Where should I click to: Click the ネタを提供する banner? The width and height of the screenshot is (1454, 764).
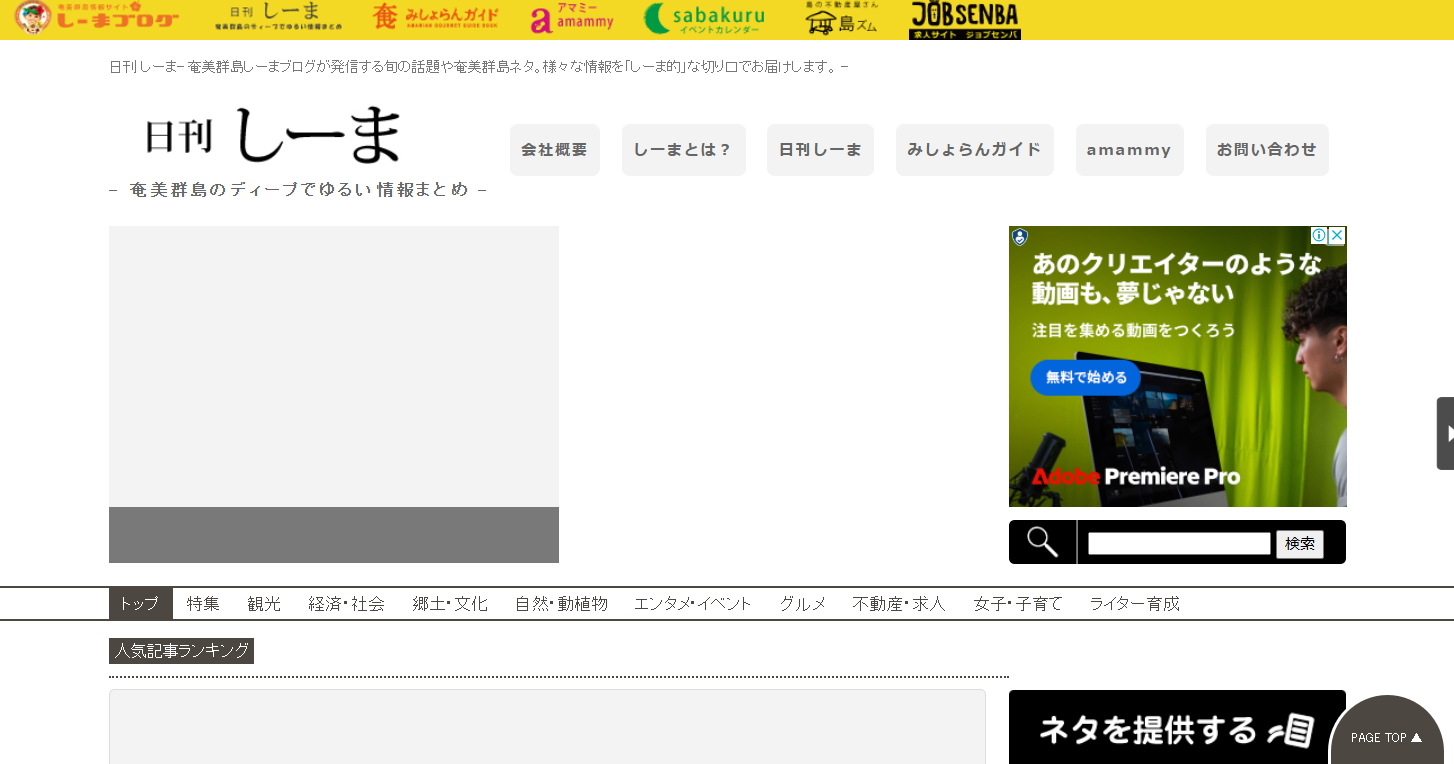click(x=1177, y=728)
